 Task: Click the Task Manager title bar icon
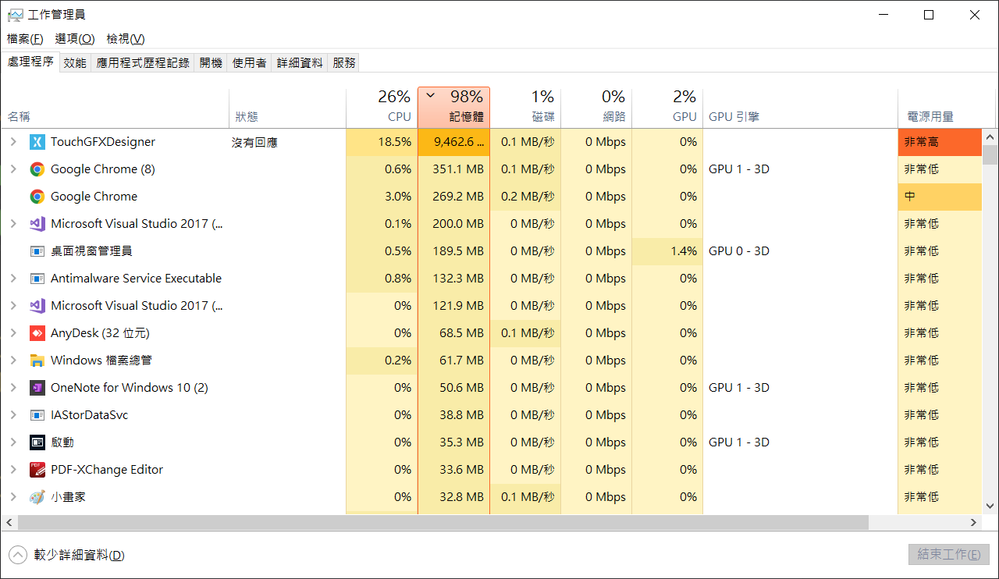click(x=15, y=15)
